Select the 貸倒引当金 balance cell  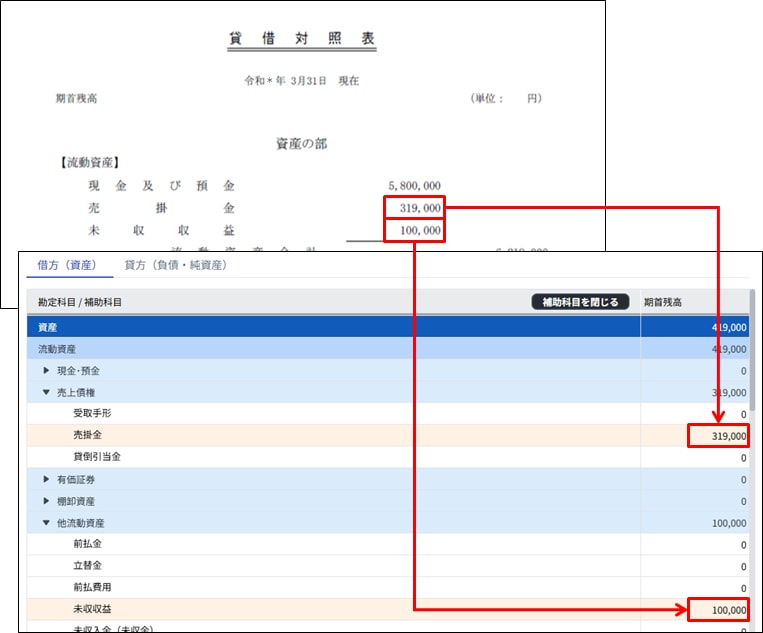(x=696, y=457)
